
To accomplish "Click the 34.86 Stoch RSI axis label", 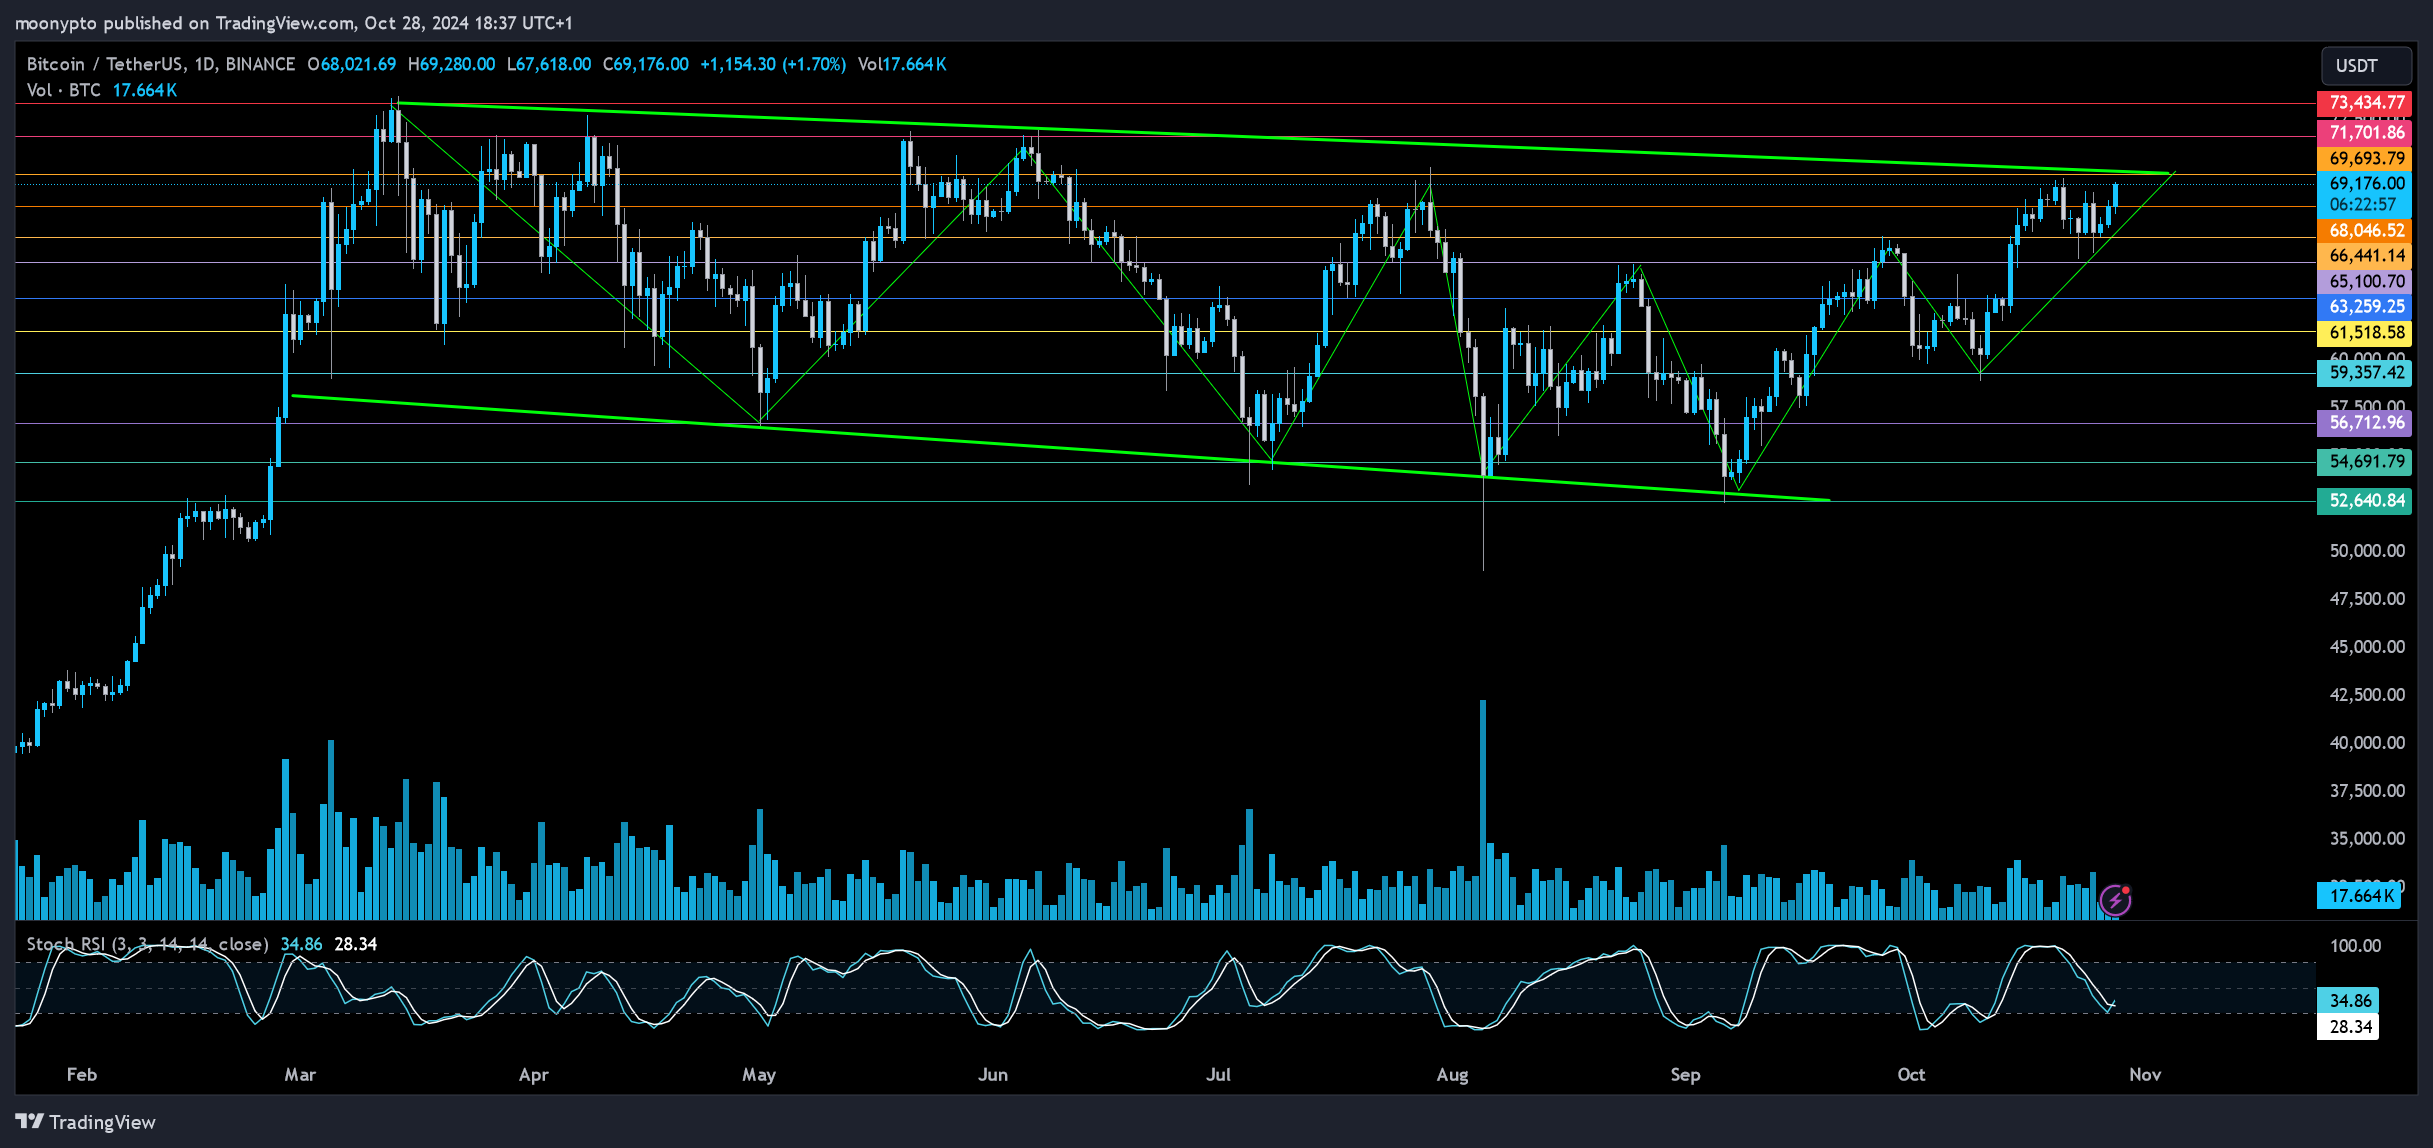I will tap(2349, 1001).
